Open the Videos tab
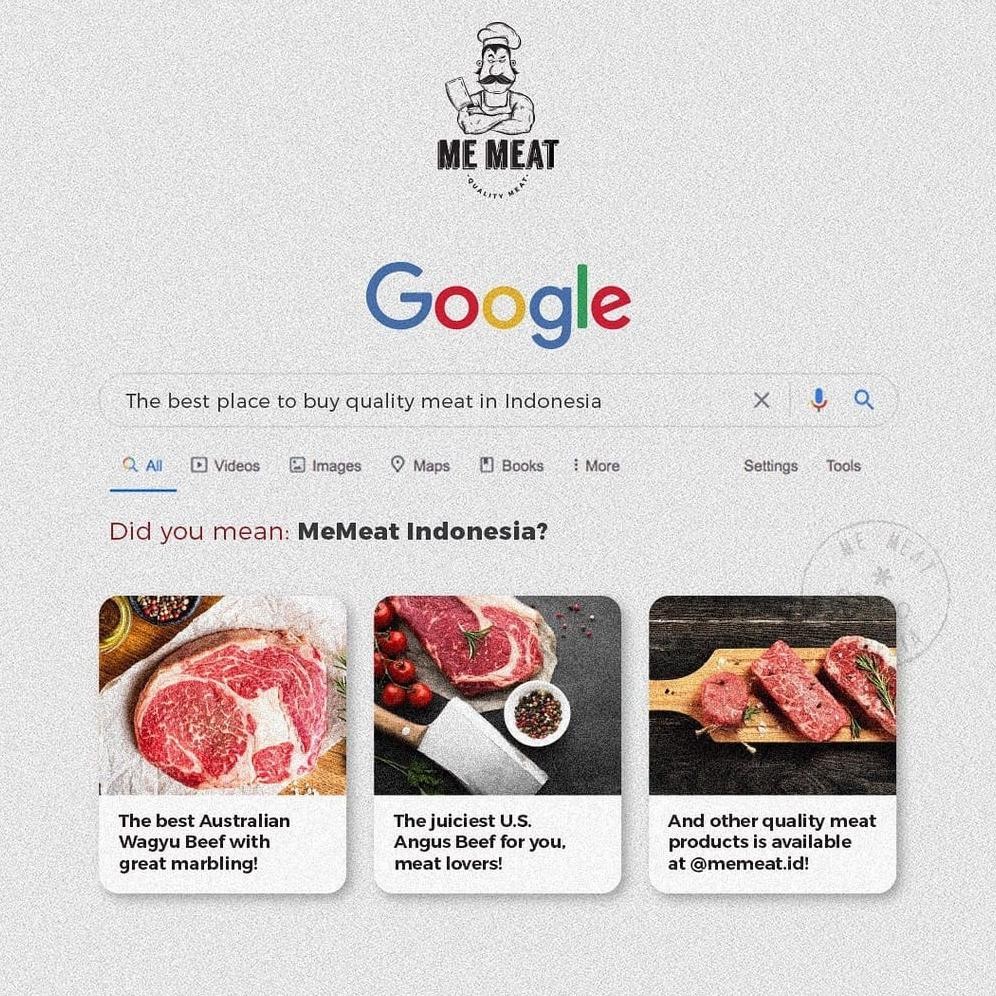996x996 pixels. 225,466
